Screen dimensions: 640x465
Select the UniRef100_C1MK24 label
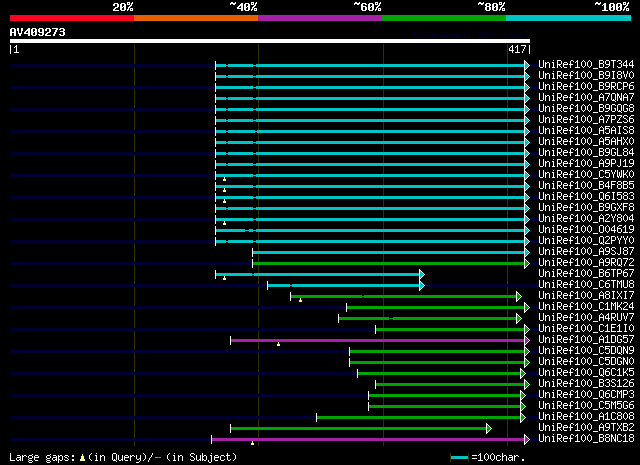[586, 307]
